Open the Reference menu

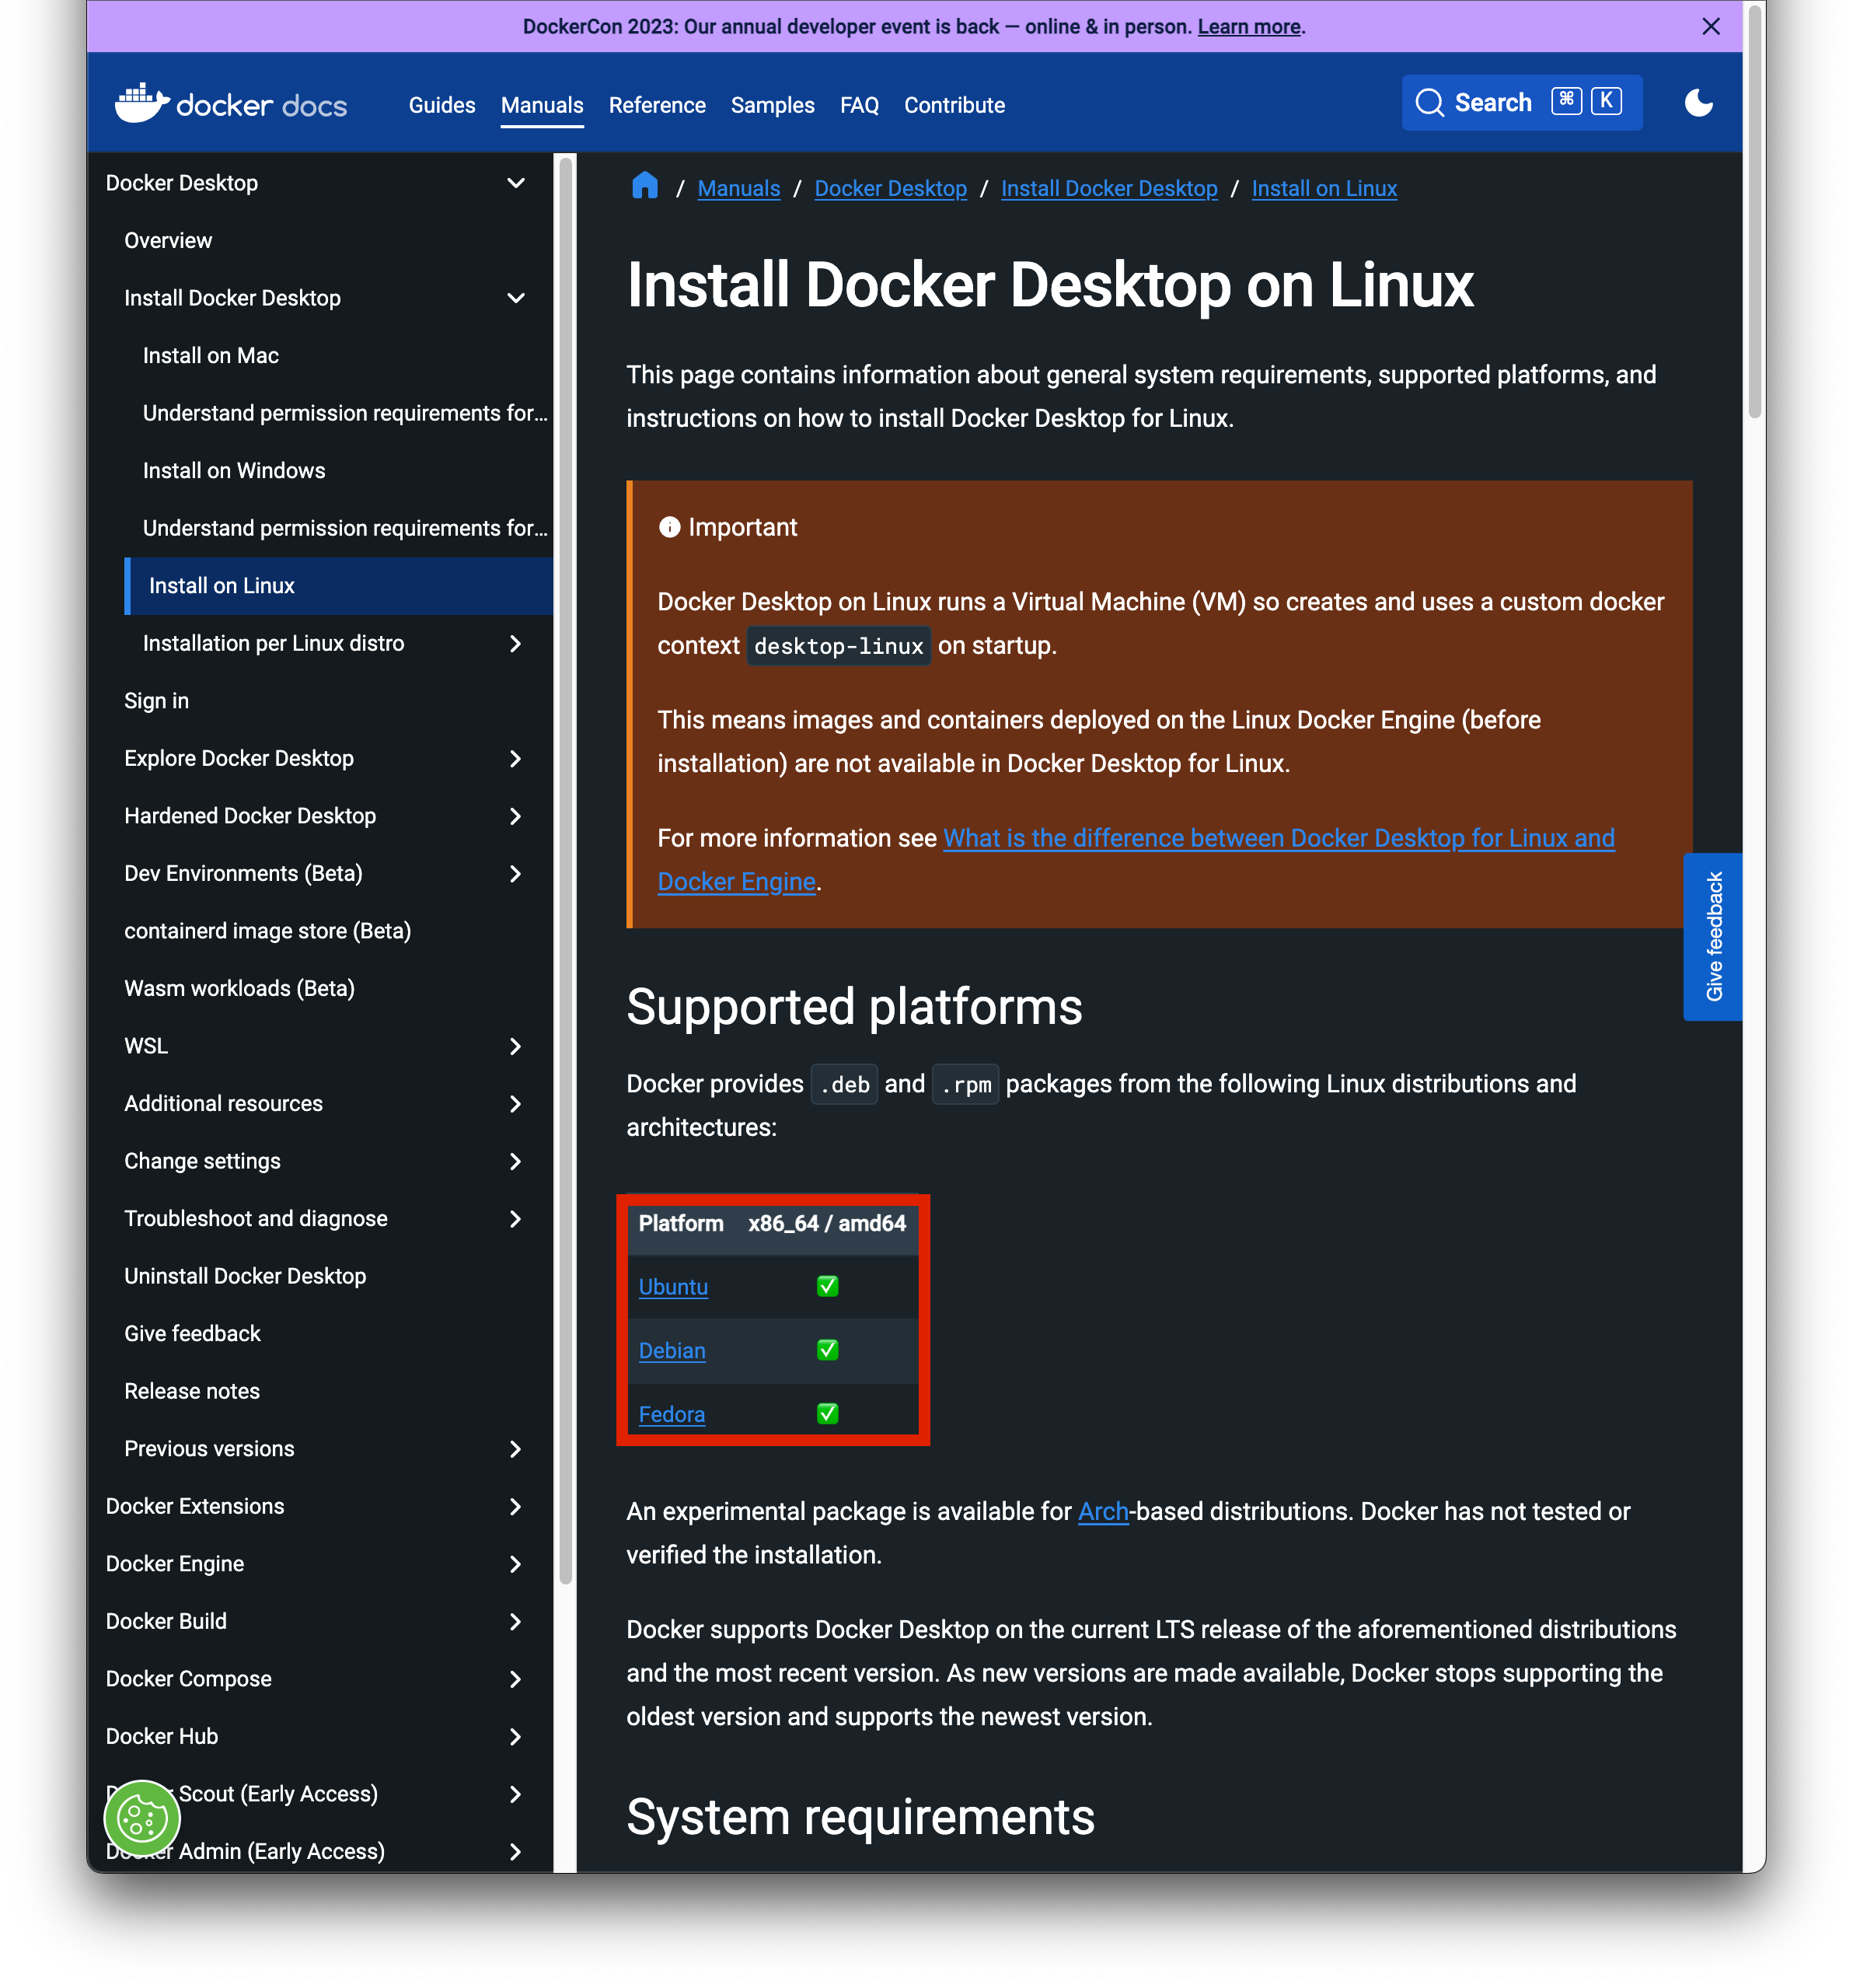tap(657, 105)
